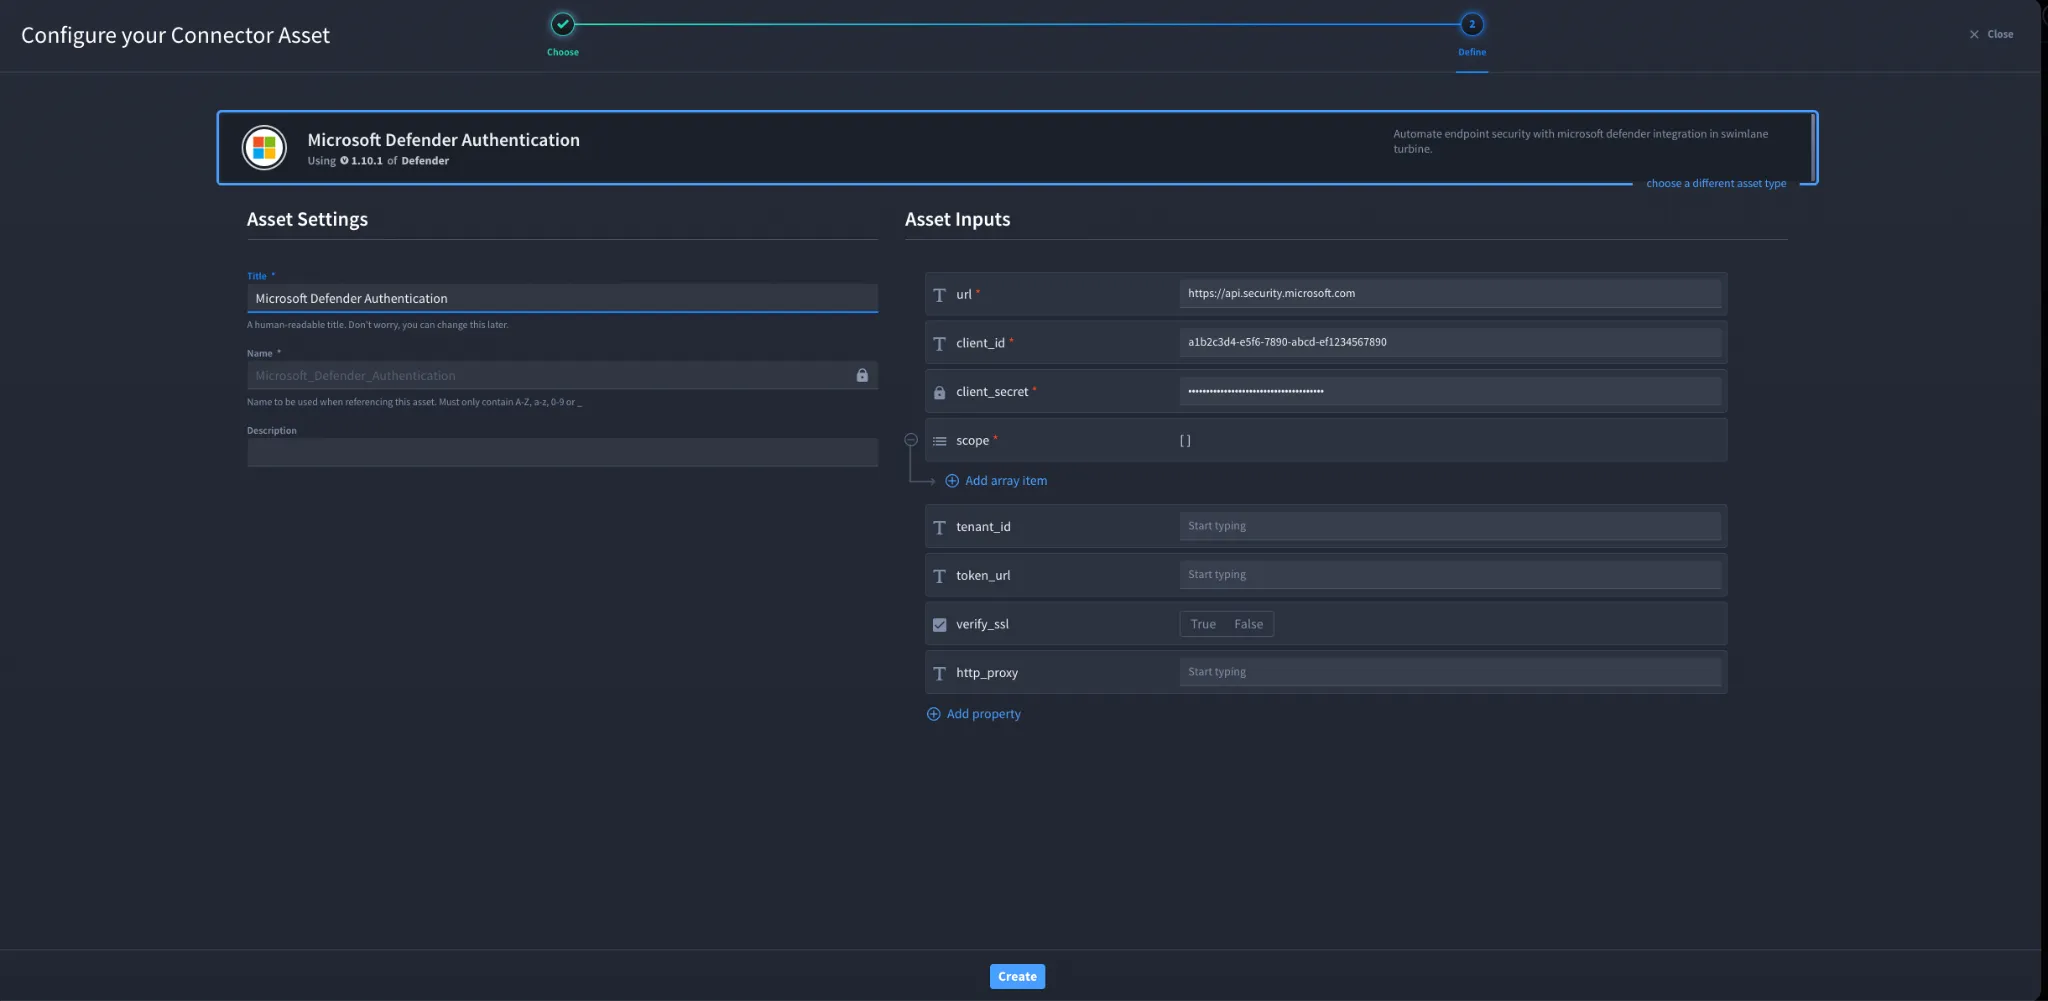2048x1001 pixels.
Task: Focus the tenant_id input field
Action: pyautogui.click(x=1450, y=526)
